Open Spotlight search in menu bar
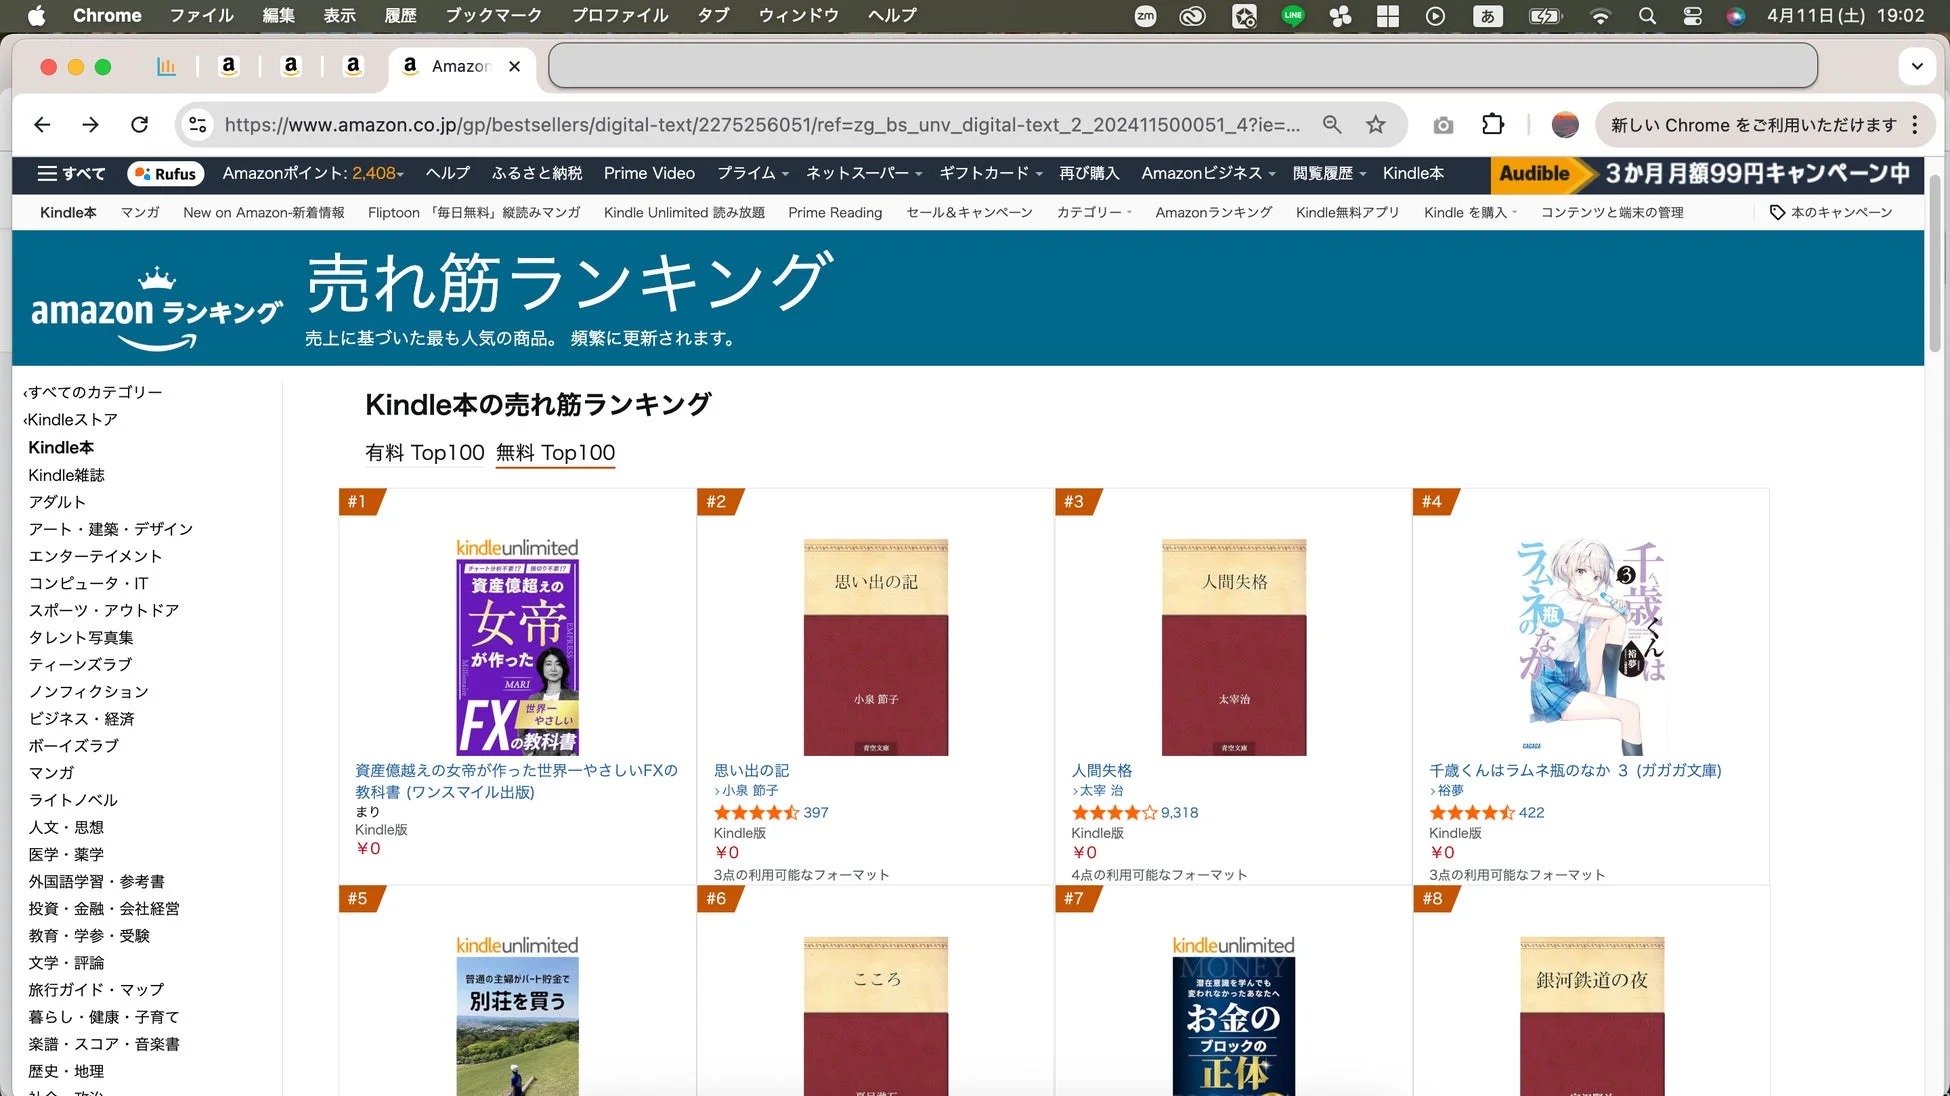 (x=1647, y=16)
